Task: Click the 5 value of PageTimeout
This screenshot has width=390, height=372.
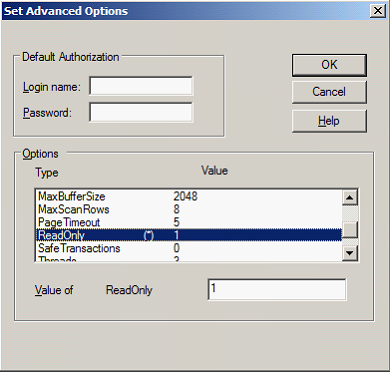Action: tap(176, 222)
